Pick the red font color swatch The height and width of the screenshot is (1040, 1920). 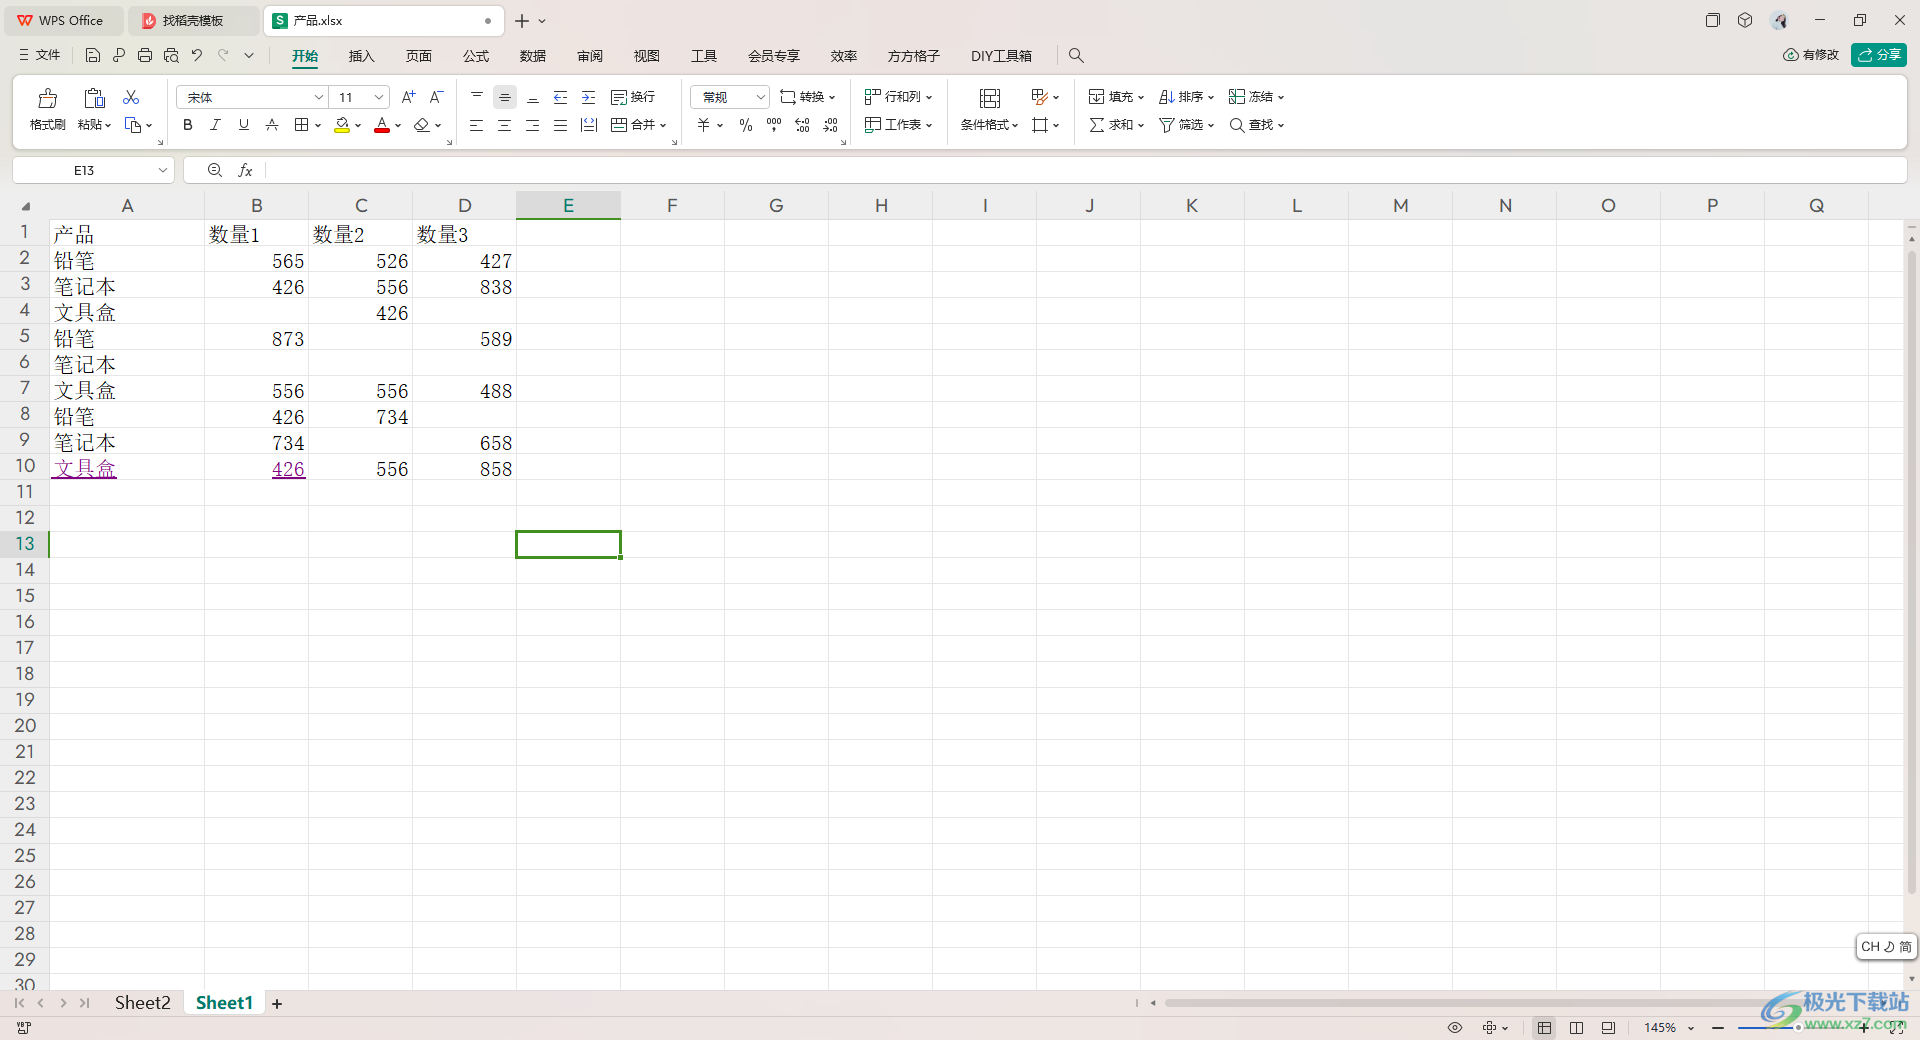pyautogui.click(x=382, y=126)
